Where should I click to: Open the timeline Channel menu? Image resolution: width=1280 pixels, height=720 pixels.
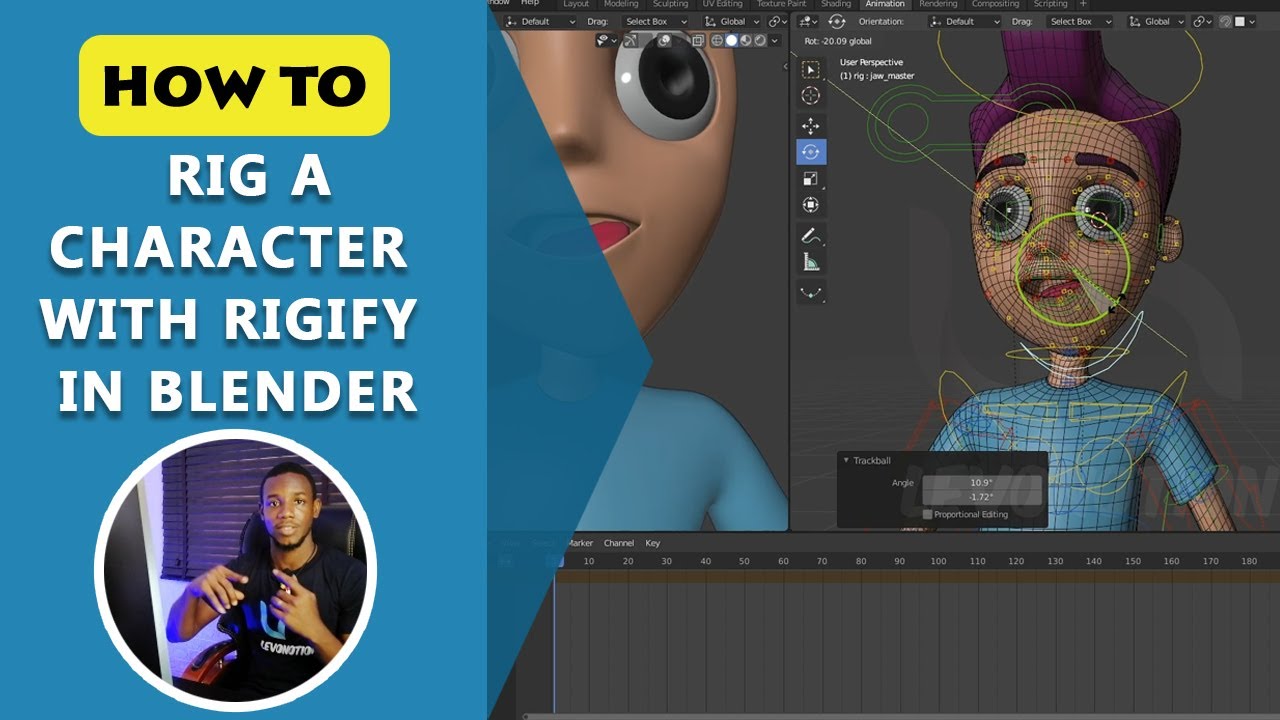click(x=619, y=543)
